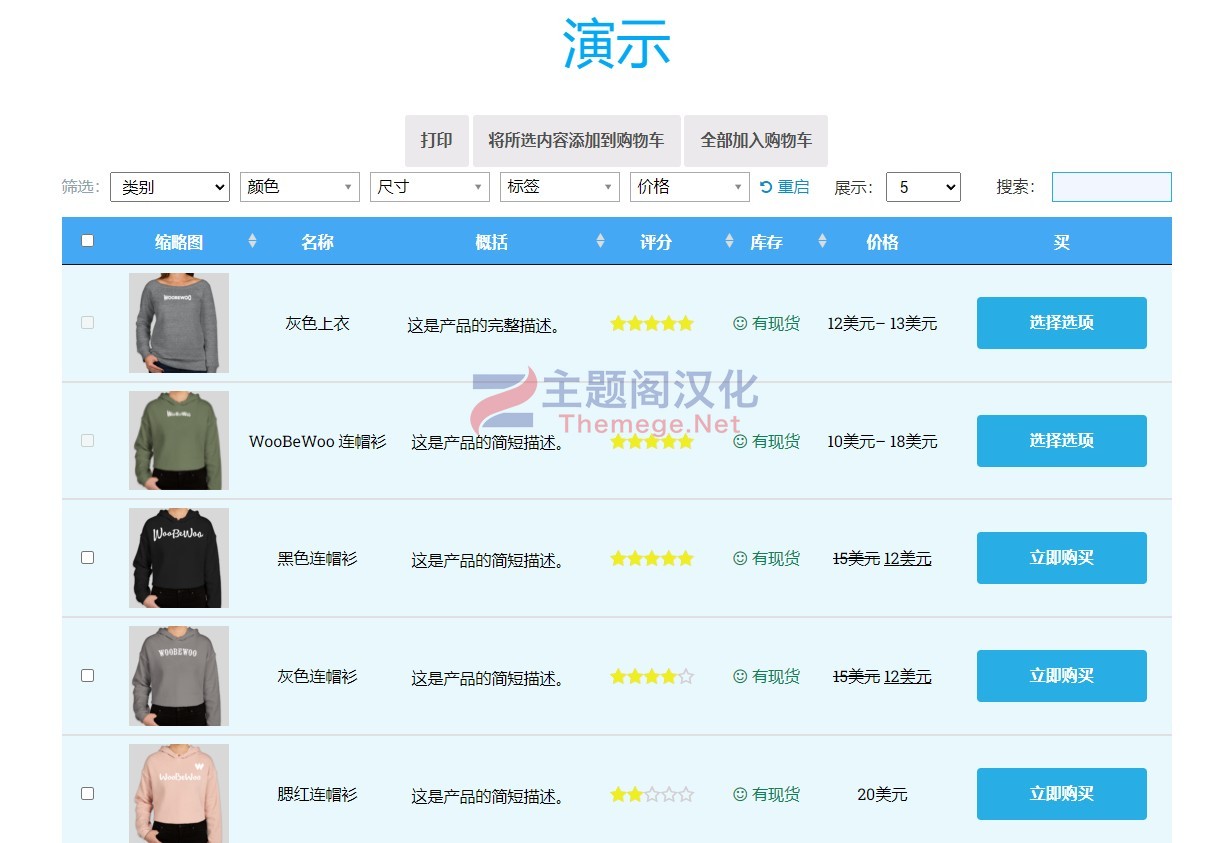
Task: Click the 名称 column header
Action: tap(317, 242)
